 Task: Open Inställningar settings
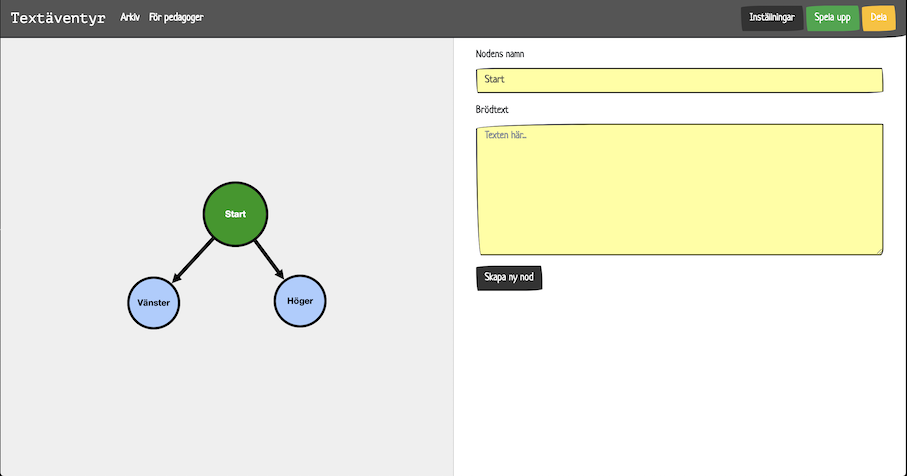coord(772,18)
